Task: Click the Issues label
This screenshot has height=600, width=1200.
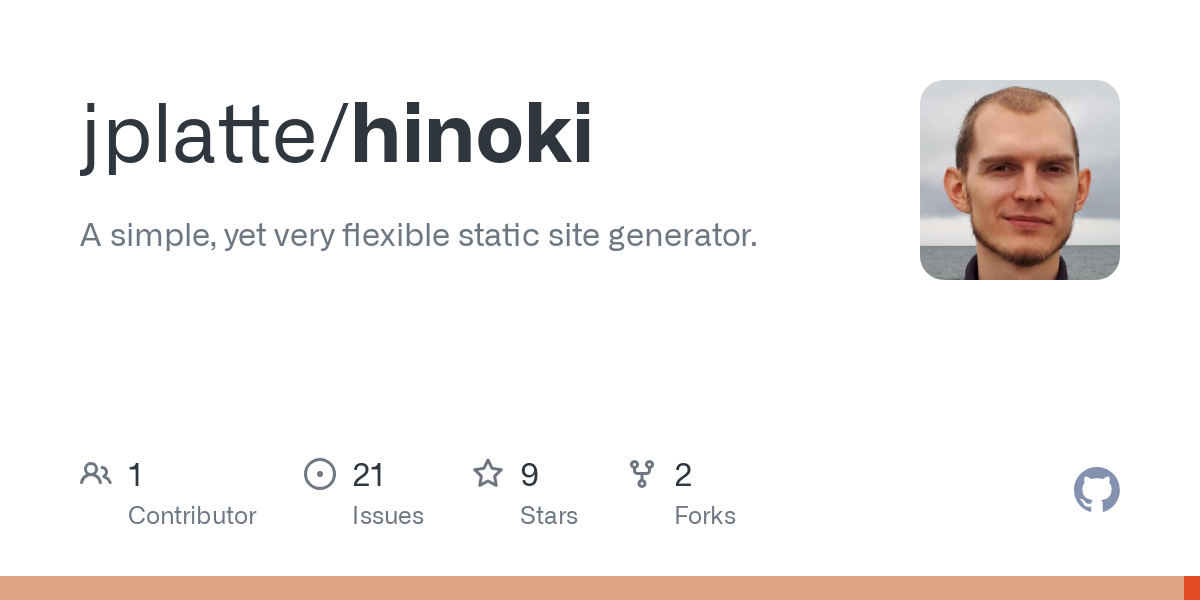Action: click(388, 516)
